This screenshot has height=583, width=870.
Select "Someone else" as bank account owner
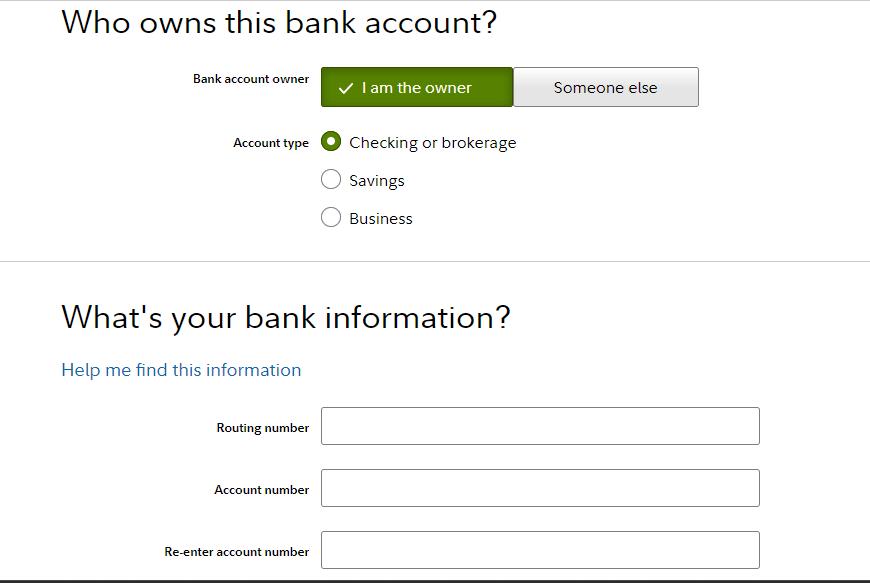click(x=605, y=88)
